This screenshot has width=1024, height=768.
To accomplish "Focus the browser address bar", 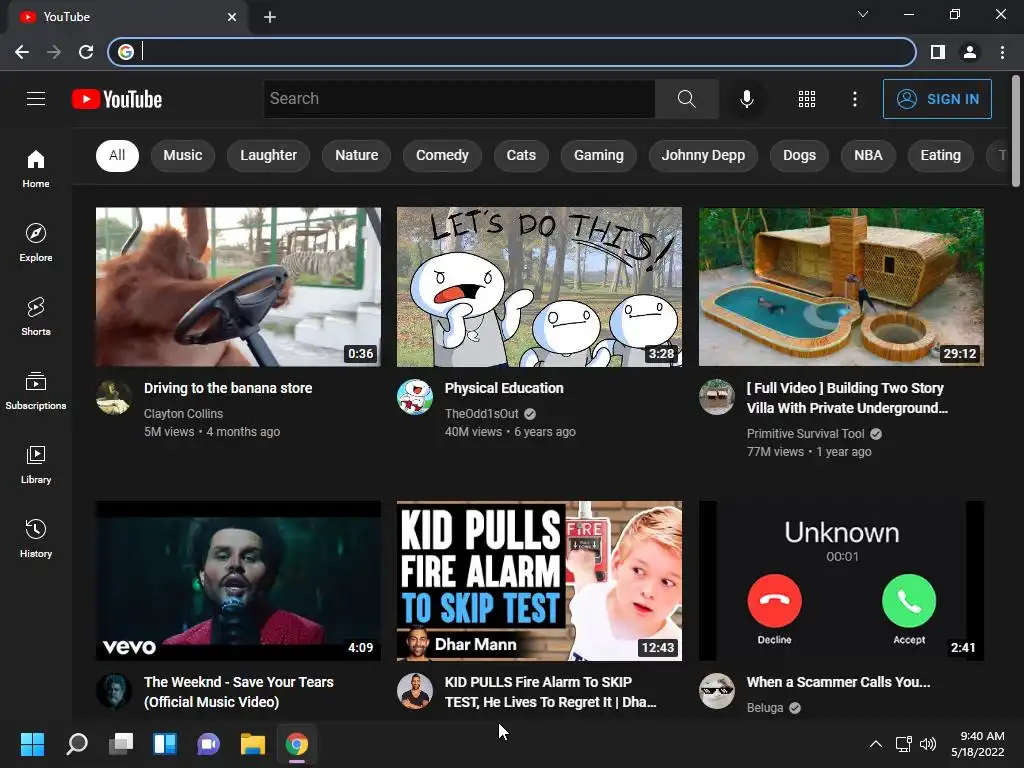I will (512, 52).
